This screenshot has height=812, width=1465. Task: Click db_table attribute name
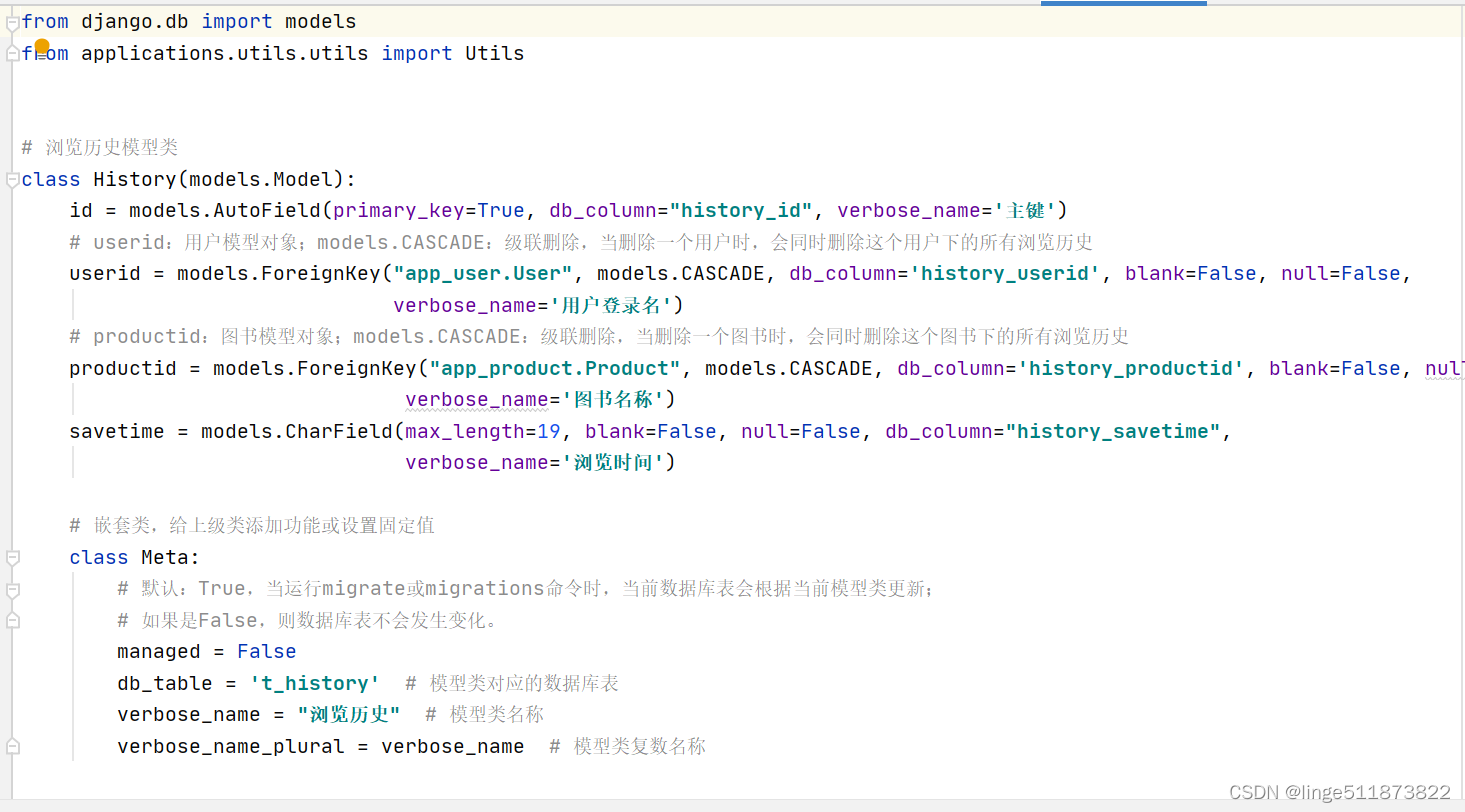pyautogui.click(x=165, y=683)
